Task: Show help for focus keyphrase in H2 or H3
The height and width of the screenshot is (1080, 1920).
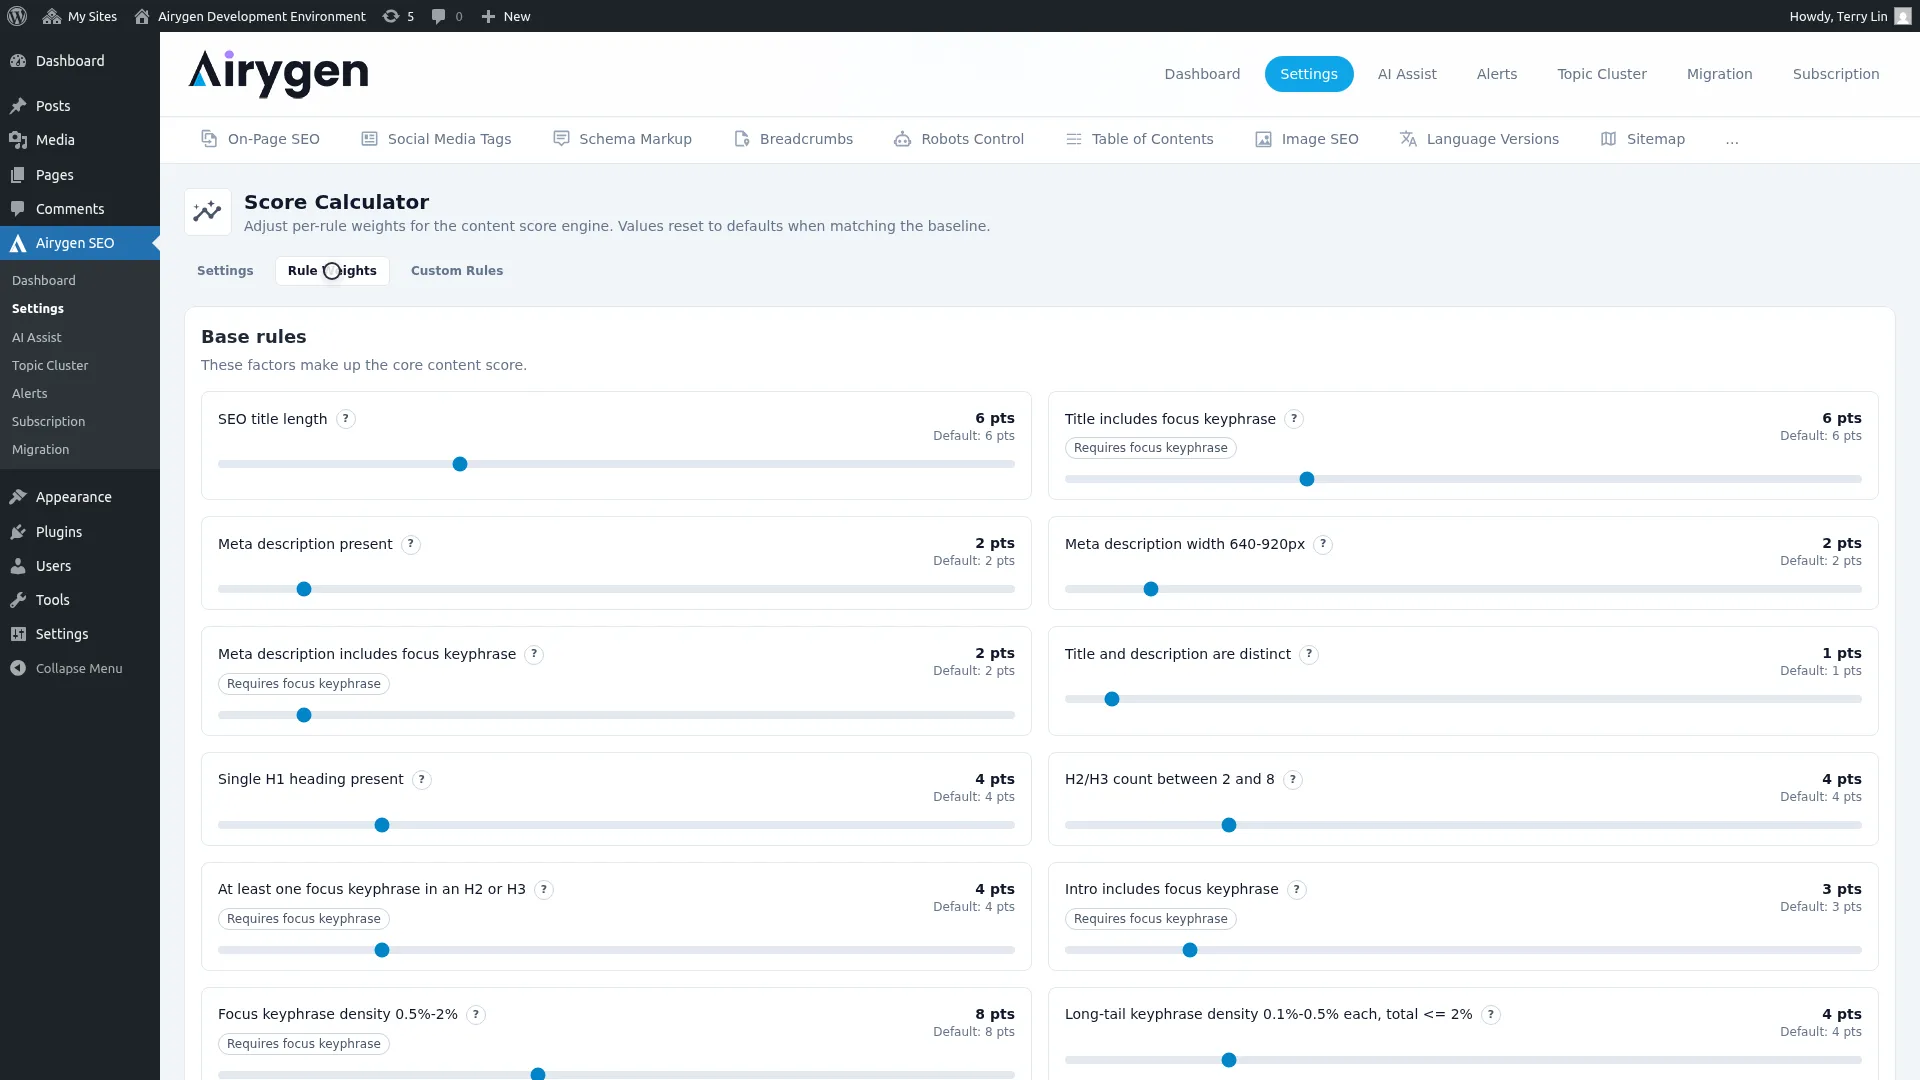Action: 544,889
